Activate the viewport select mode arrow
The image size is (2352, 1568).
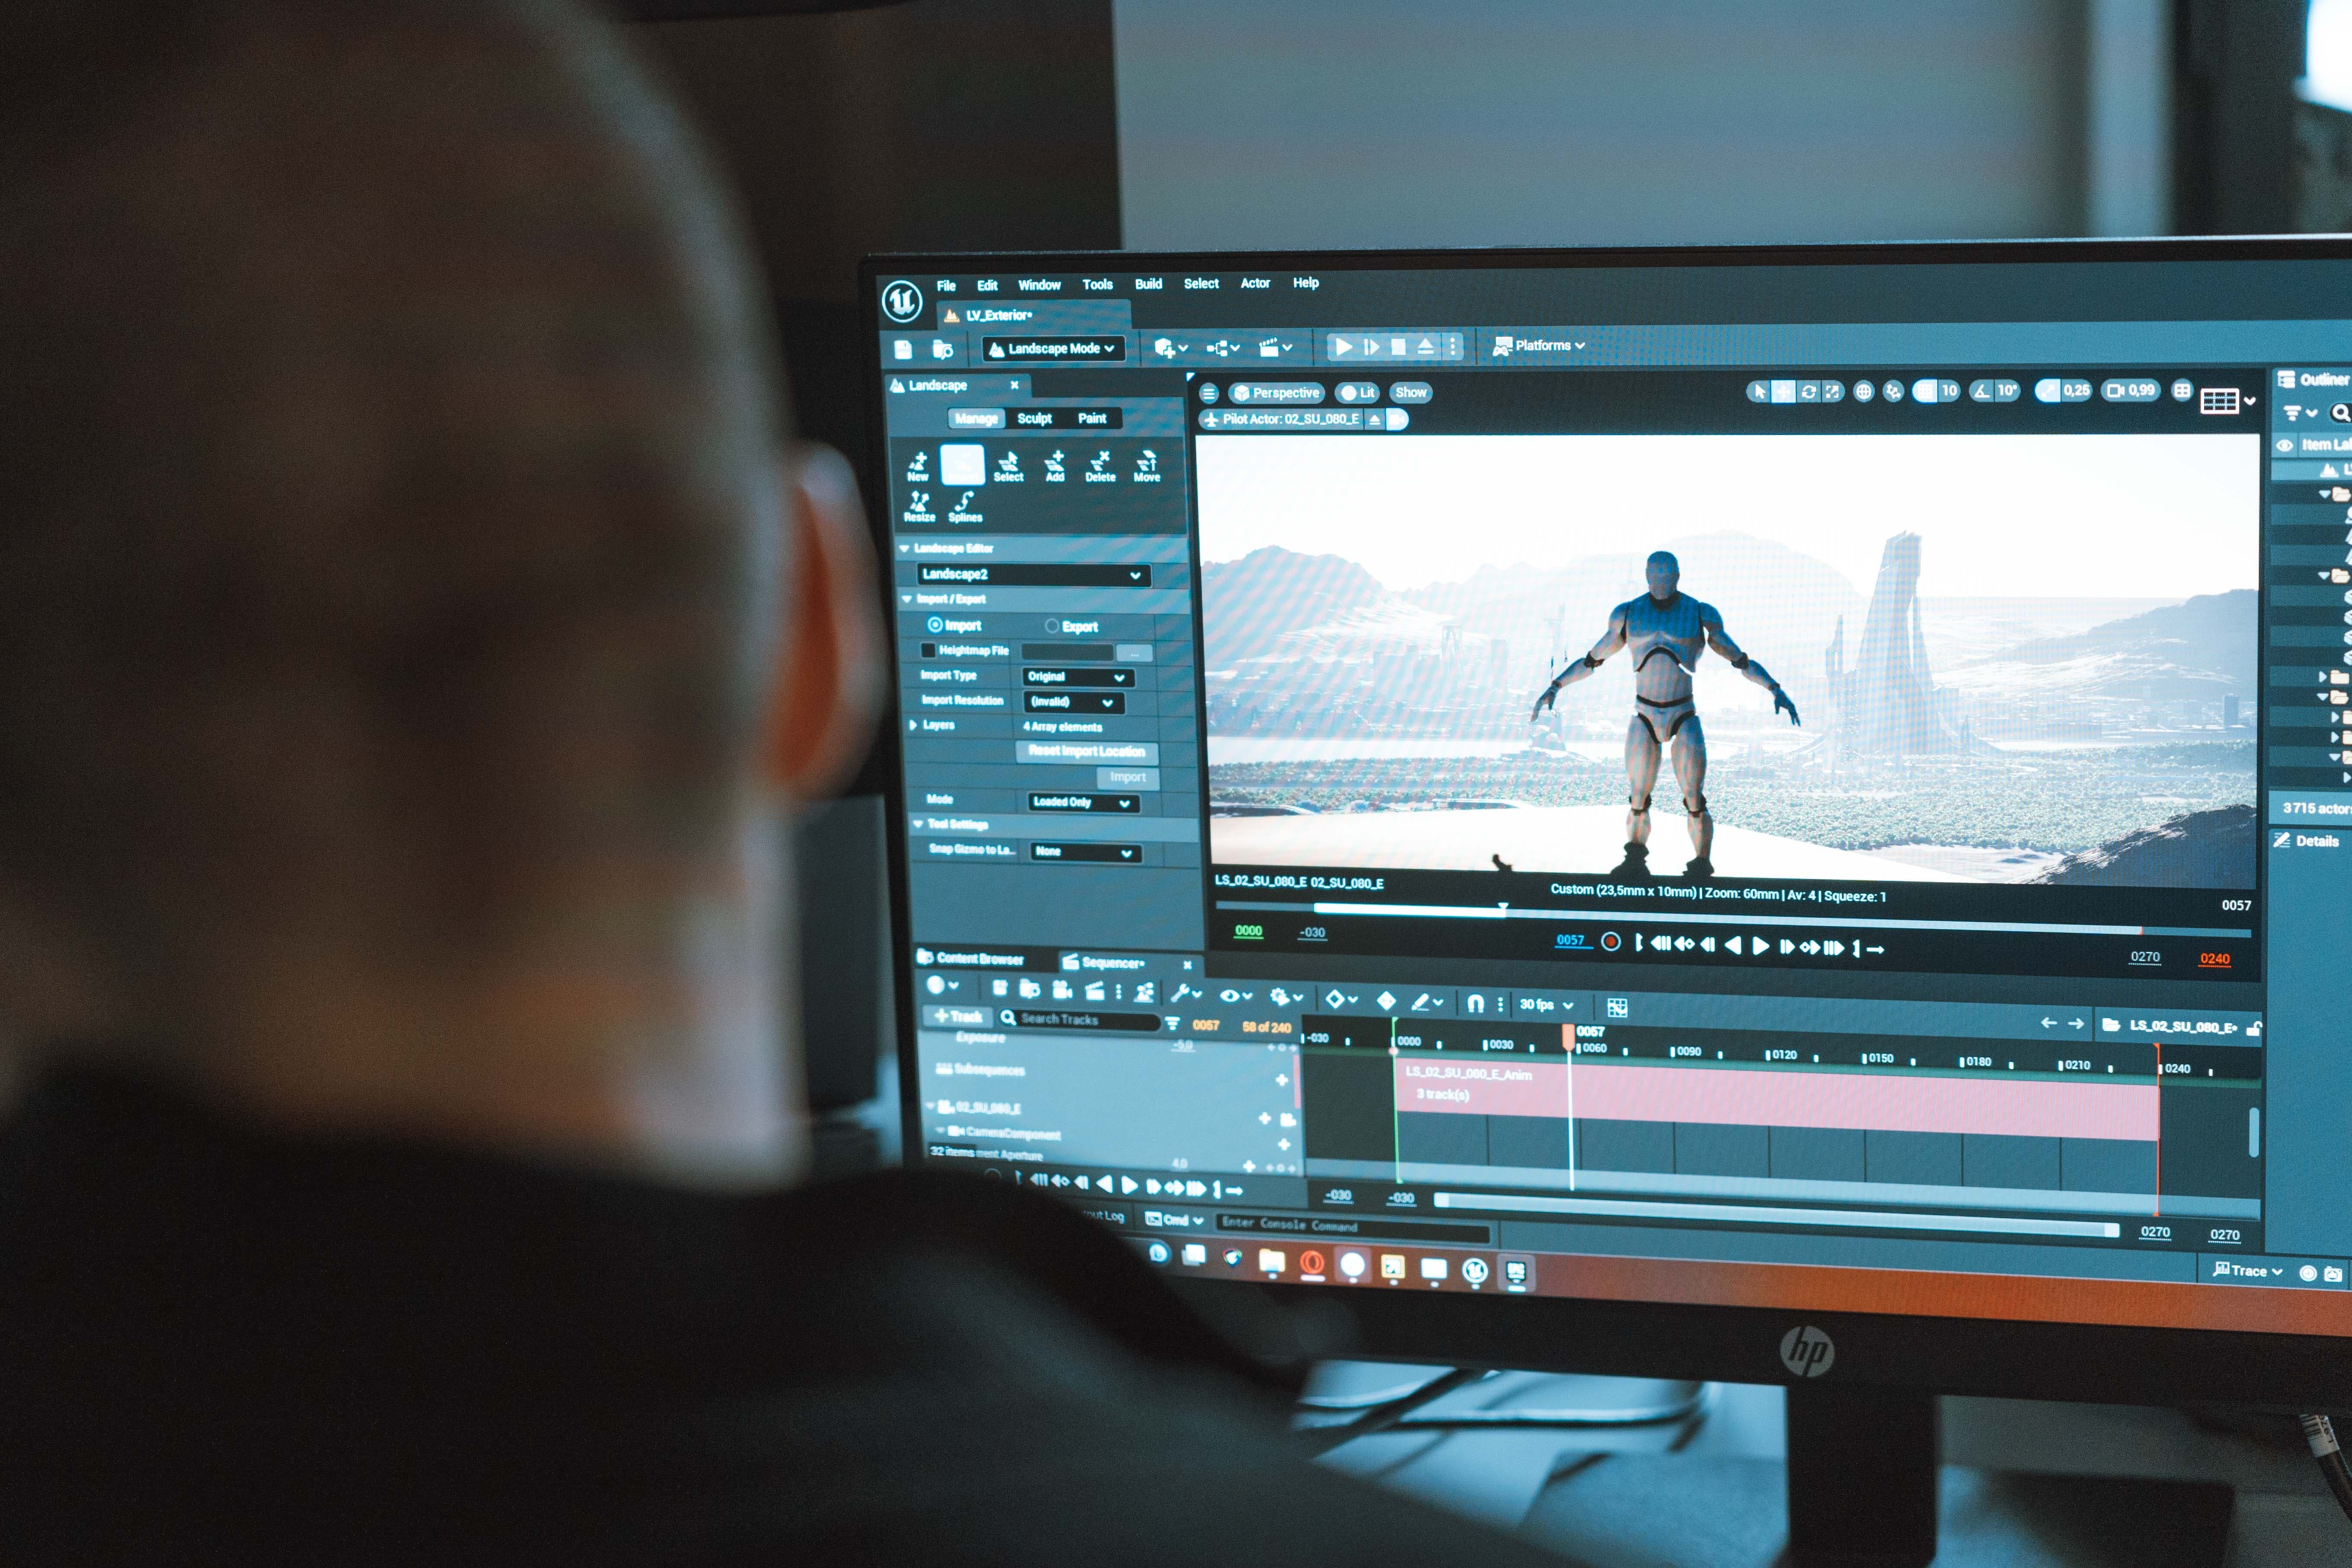coord(1760,391)
